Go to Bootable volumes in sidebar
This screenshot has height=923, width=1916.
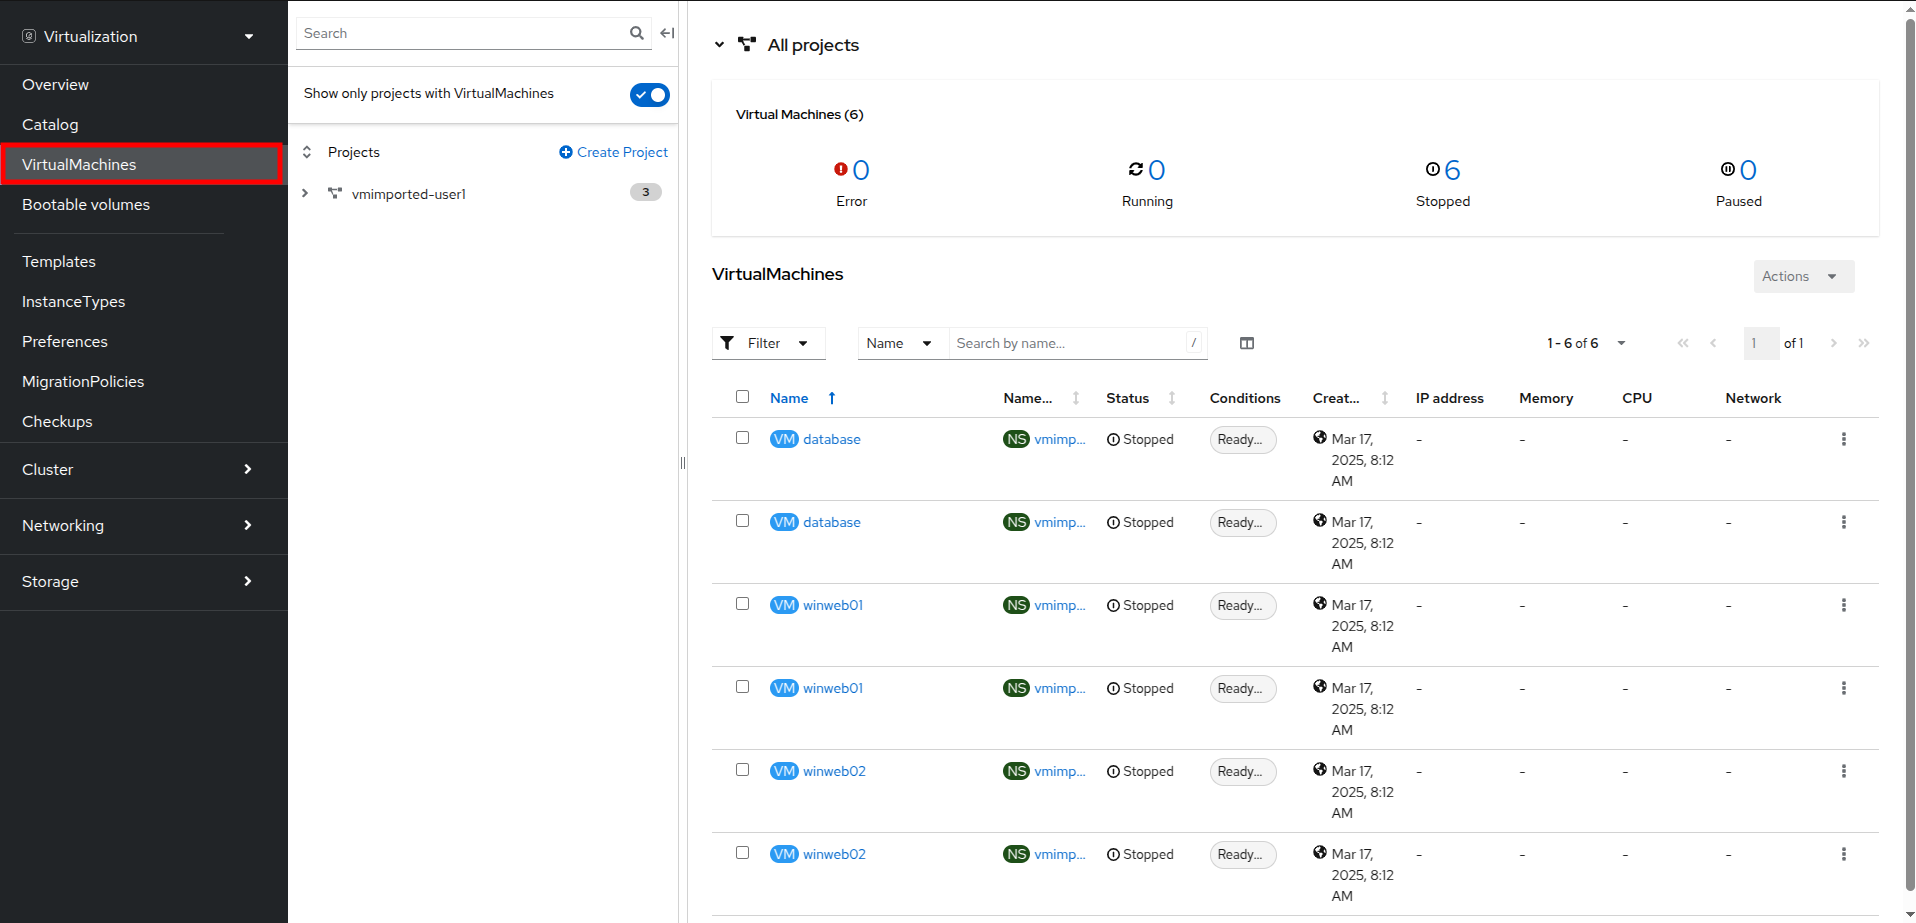point(86,204)
